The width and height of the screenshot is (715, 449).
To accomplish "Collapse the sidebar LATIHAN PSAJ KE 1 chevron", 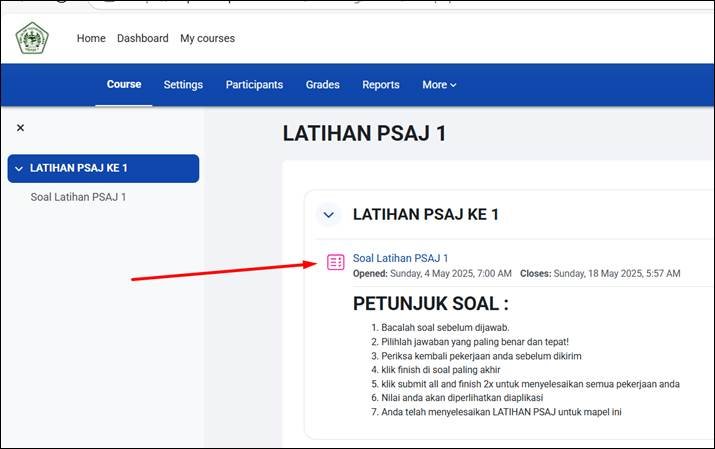I will point(19,168).
